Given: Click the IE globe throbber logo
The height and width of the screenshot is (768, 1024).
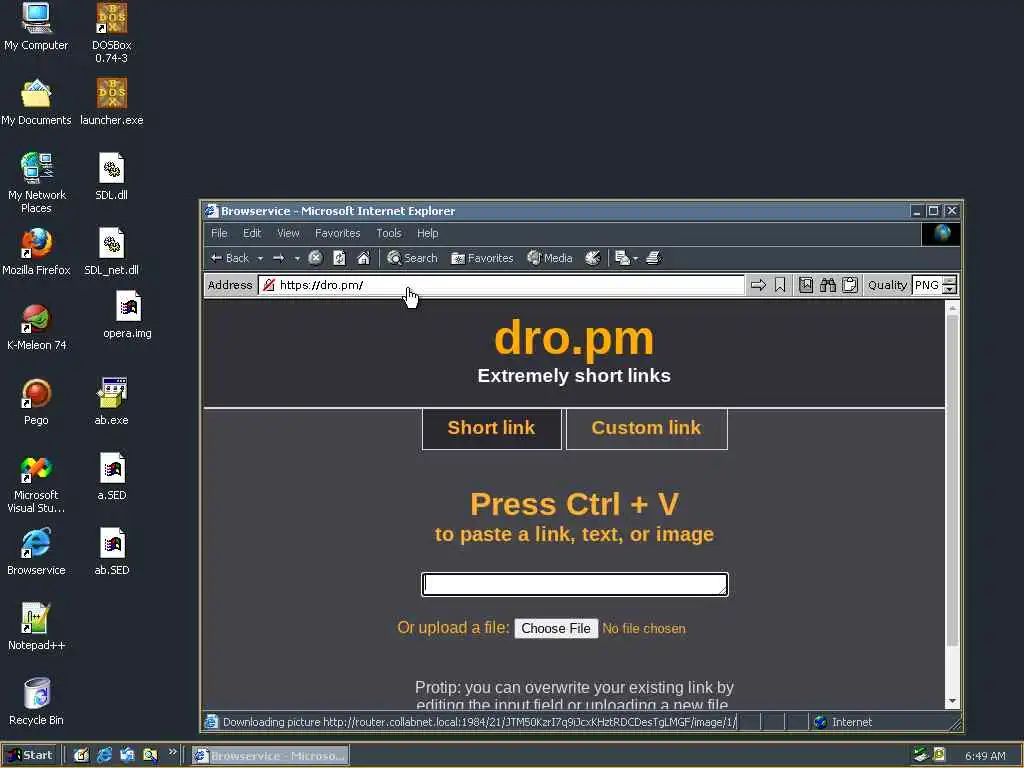Looking at the screenshot, I should (x=941, y=233).
